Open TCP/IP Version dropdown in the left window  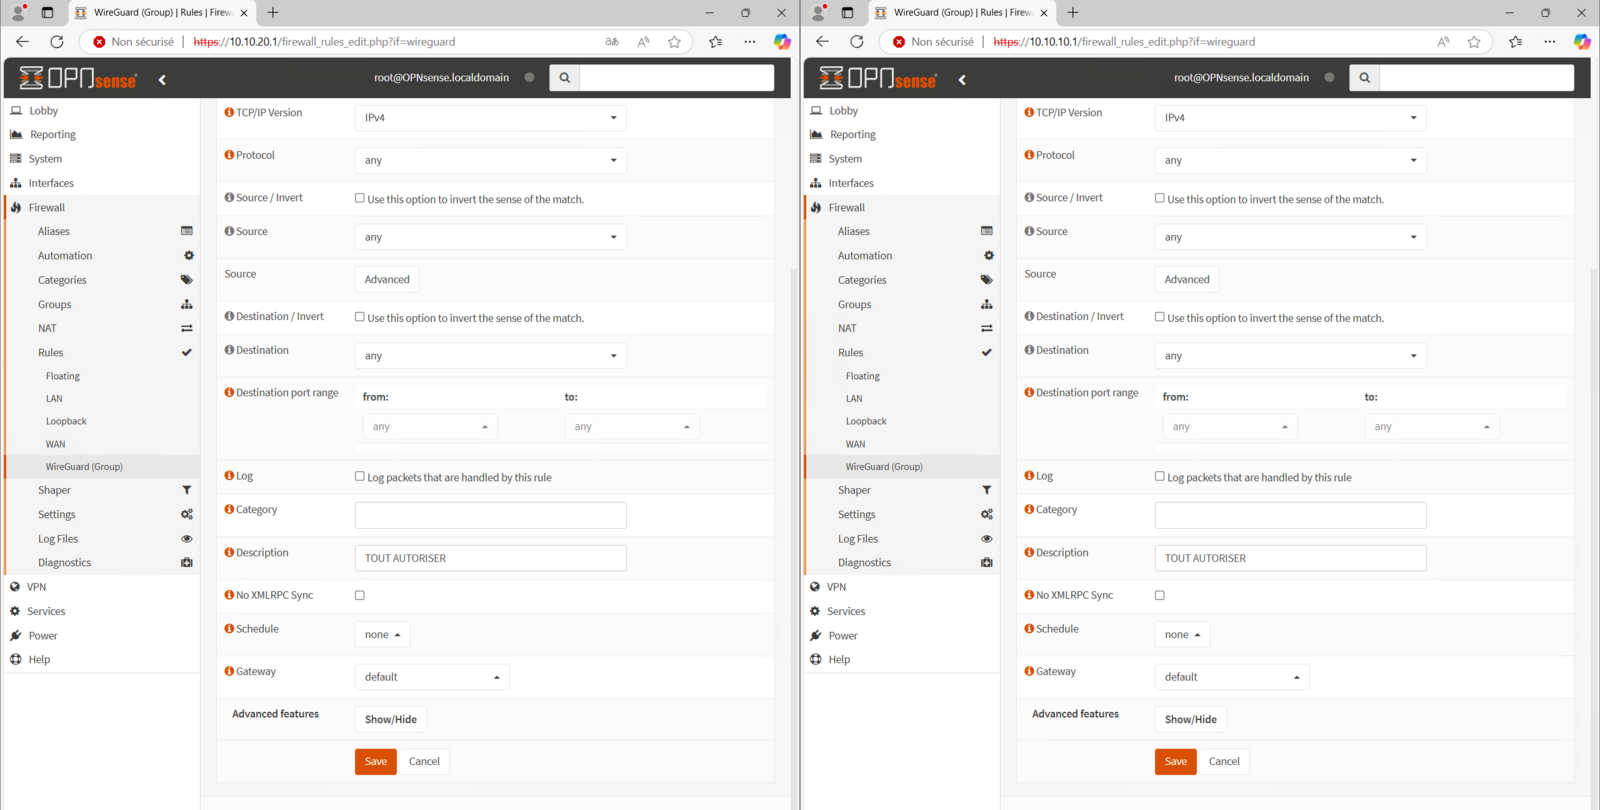(490, 118)
